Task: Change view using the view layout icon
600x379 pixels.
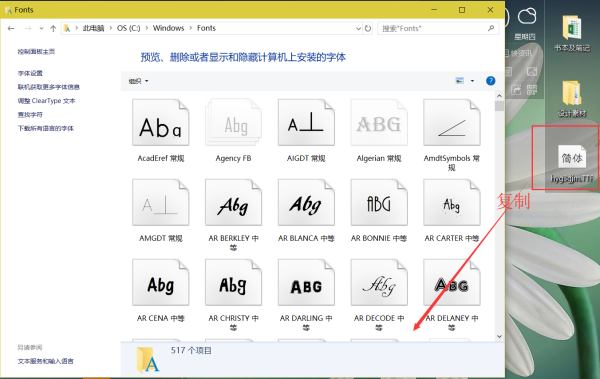Action: pos(460,81)
